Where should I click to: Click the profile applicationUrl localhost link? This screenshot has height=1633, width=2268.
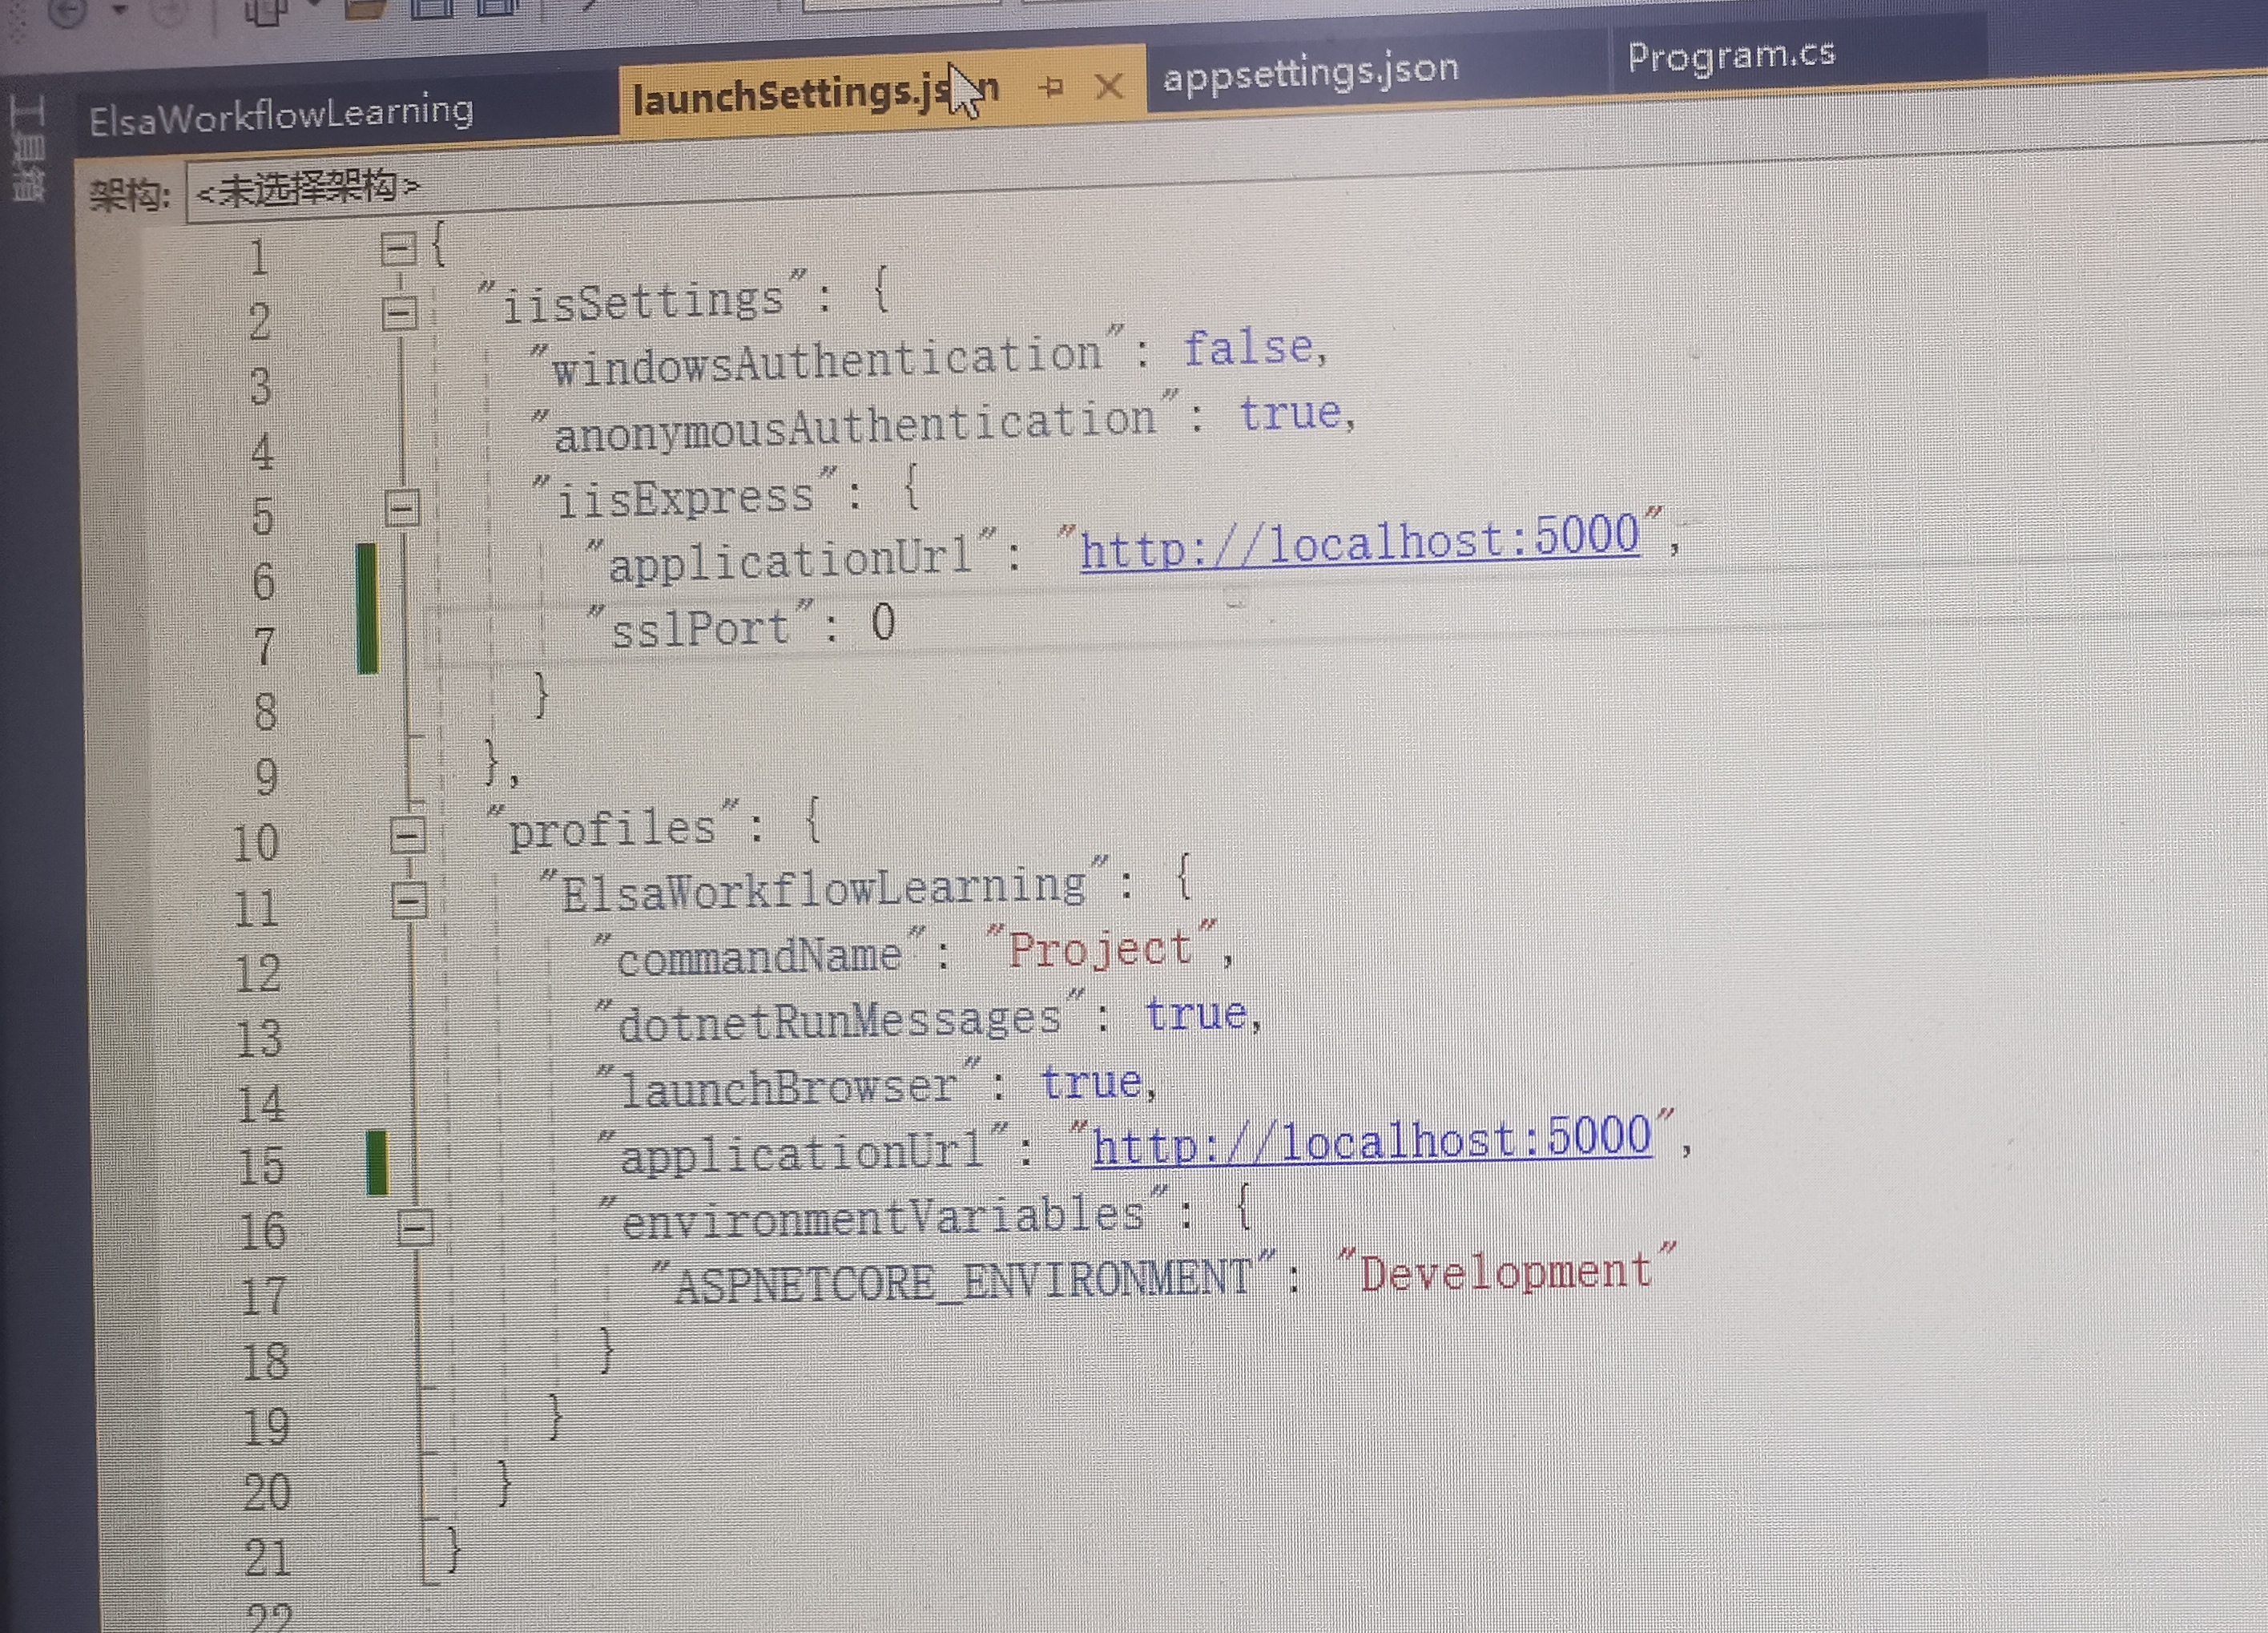[1371, 1141]
